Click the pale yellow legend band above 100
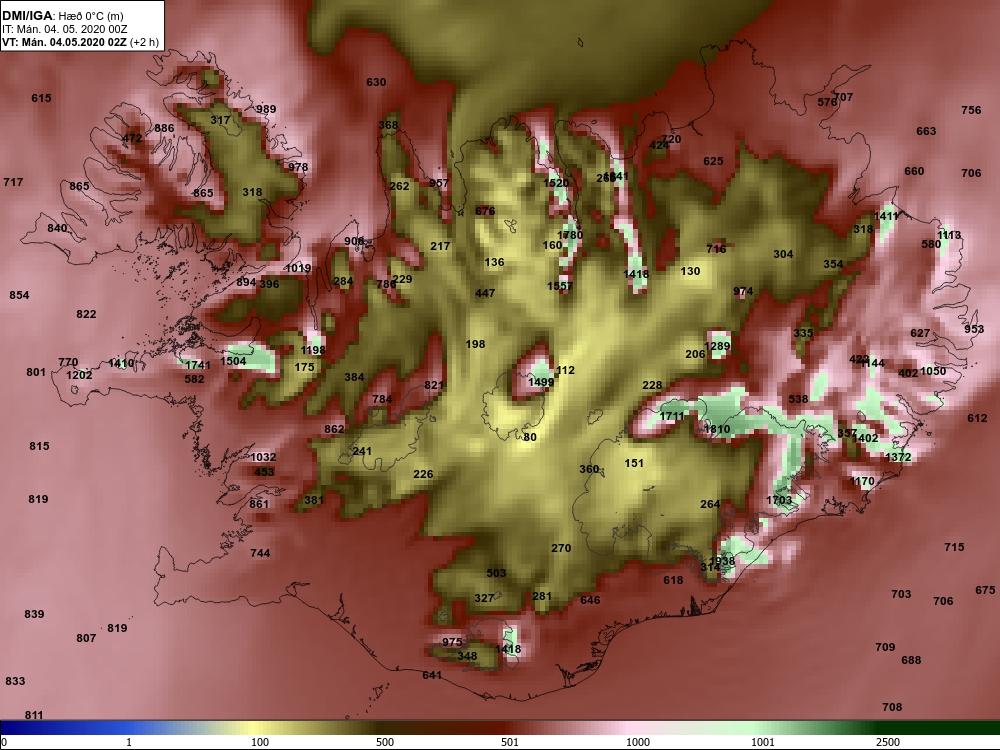 click(255, 728)
